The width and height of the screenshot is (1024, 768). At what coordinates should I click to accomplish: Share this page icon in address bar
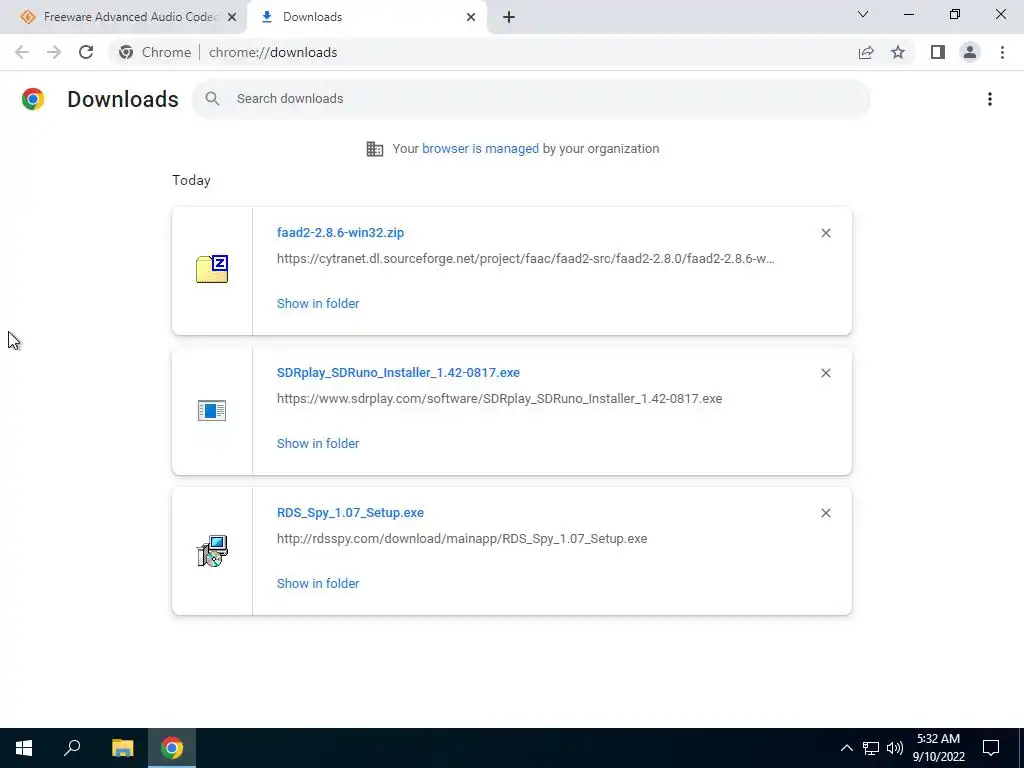coord(866,52)
